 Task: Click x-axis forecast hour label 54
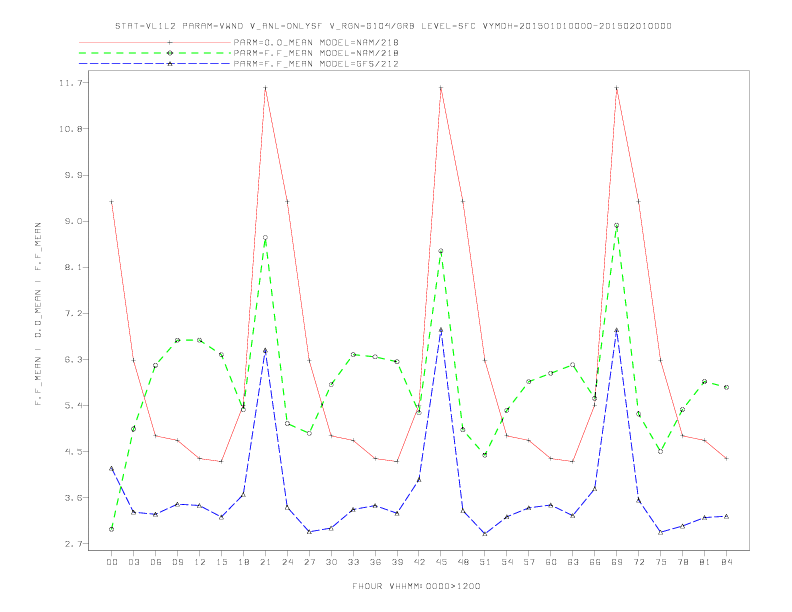pos(507,562)
